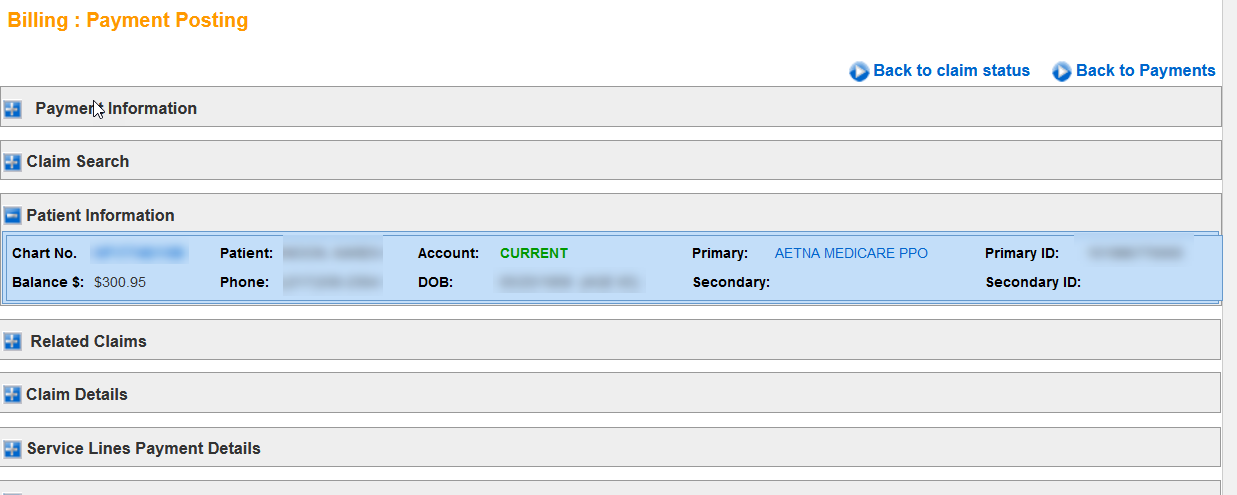Expand Claim Details via its plus icon
The height and width of the screenshot is (495, 1237).
(x=12, y=395)
